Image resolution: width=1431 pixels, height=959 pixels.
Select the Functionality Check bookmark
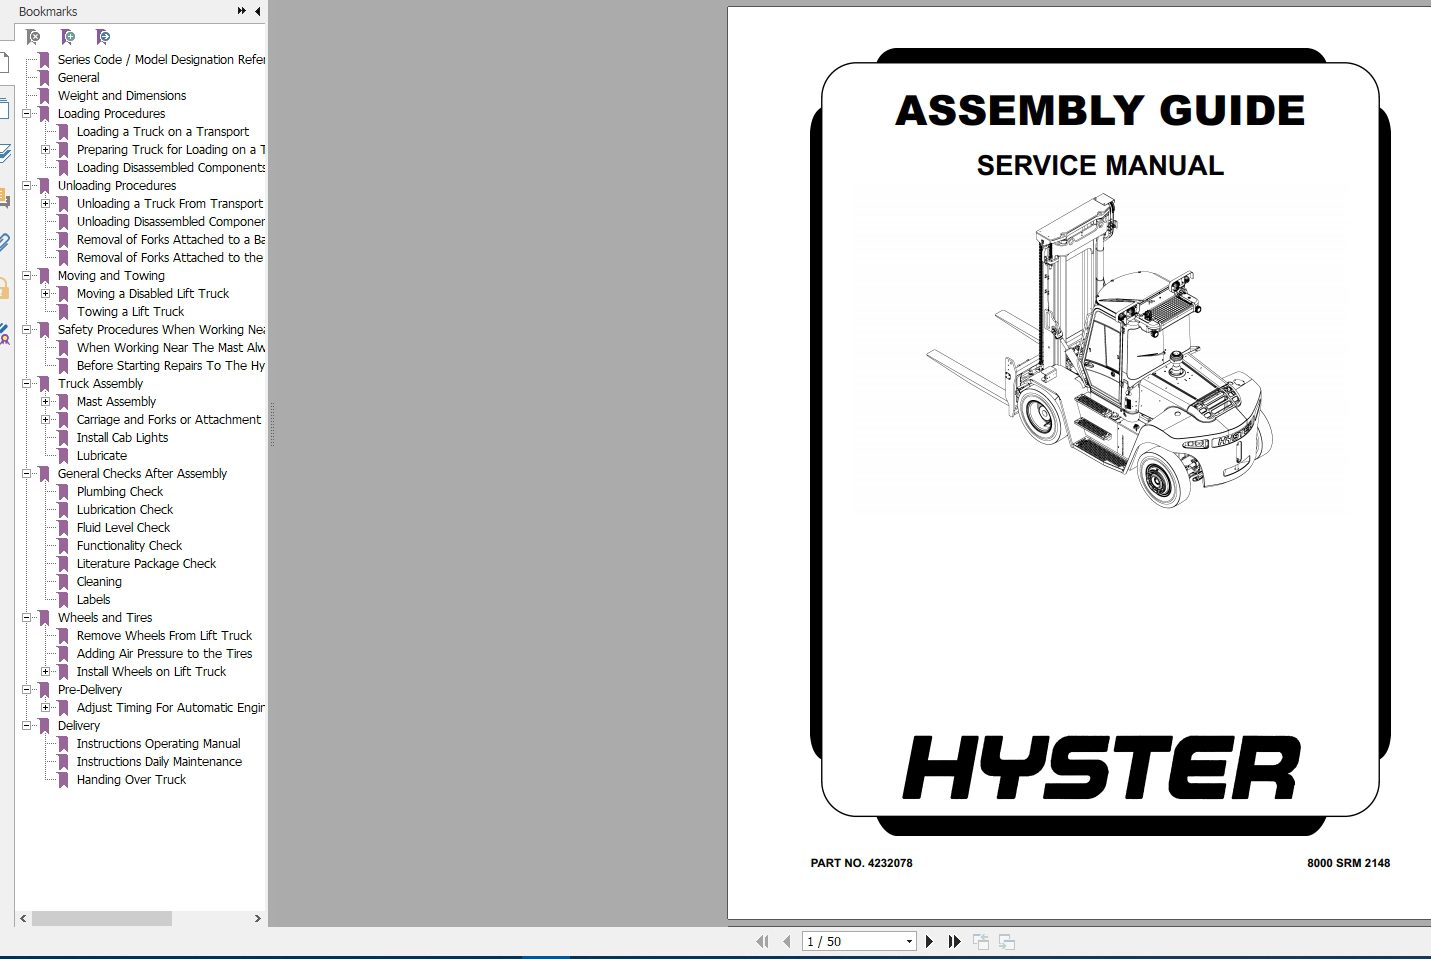129,546
